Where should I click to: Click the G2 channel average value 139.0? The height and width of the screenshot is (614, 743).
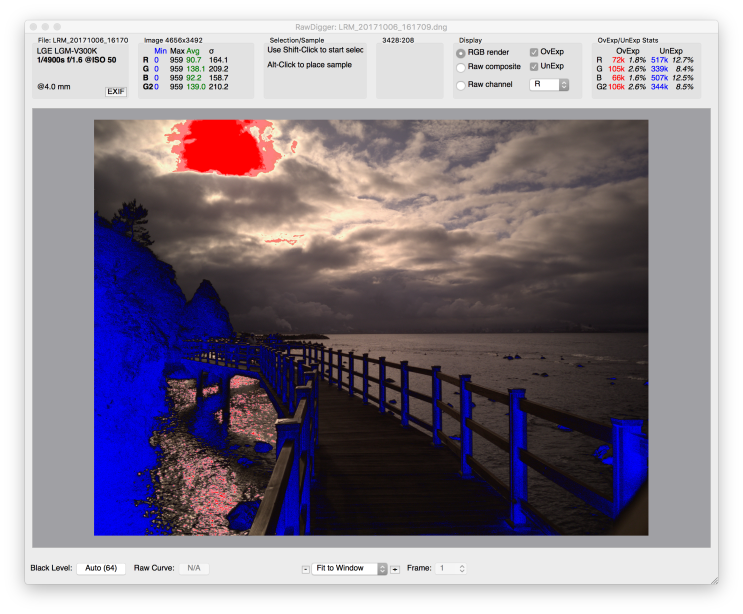(196, 87)
